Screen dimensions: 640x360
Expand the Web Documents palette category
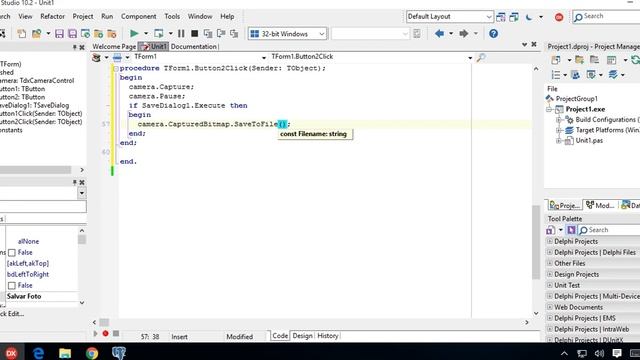pyautogui.click(x=550, y=307)
